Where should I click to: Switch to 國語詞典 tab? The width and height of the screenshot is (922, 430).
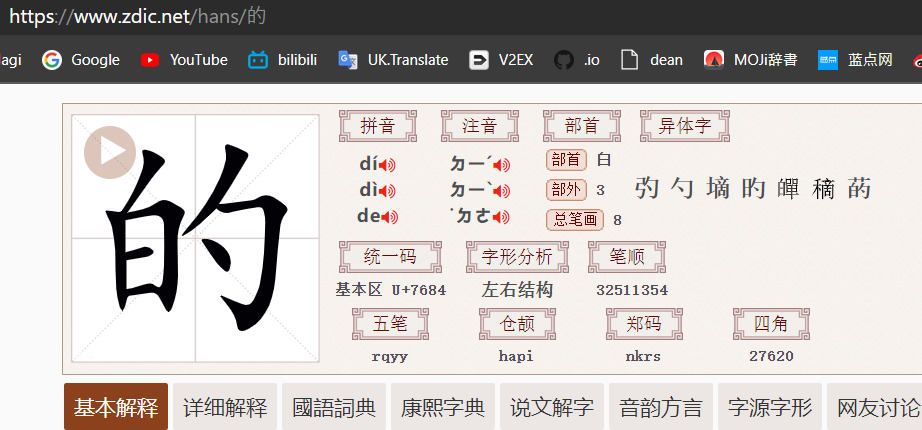point(334,406)
